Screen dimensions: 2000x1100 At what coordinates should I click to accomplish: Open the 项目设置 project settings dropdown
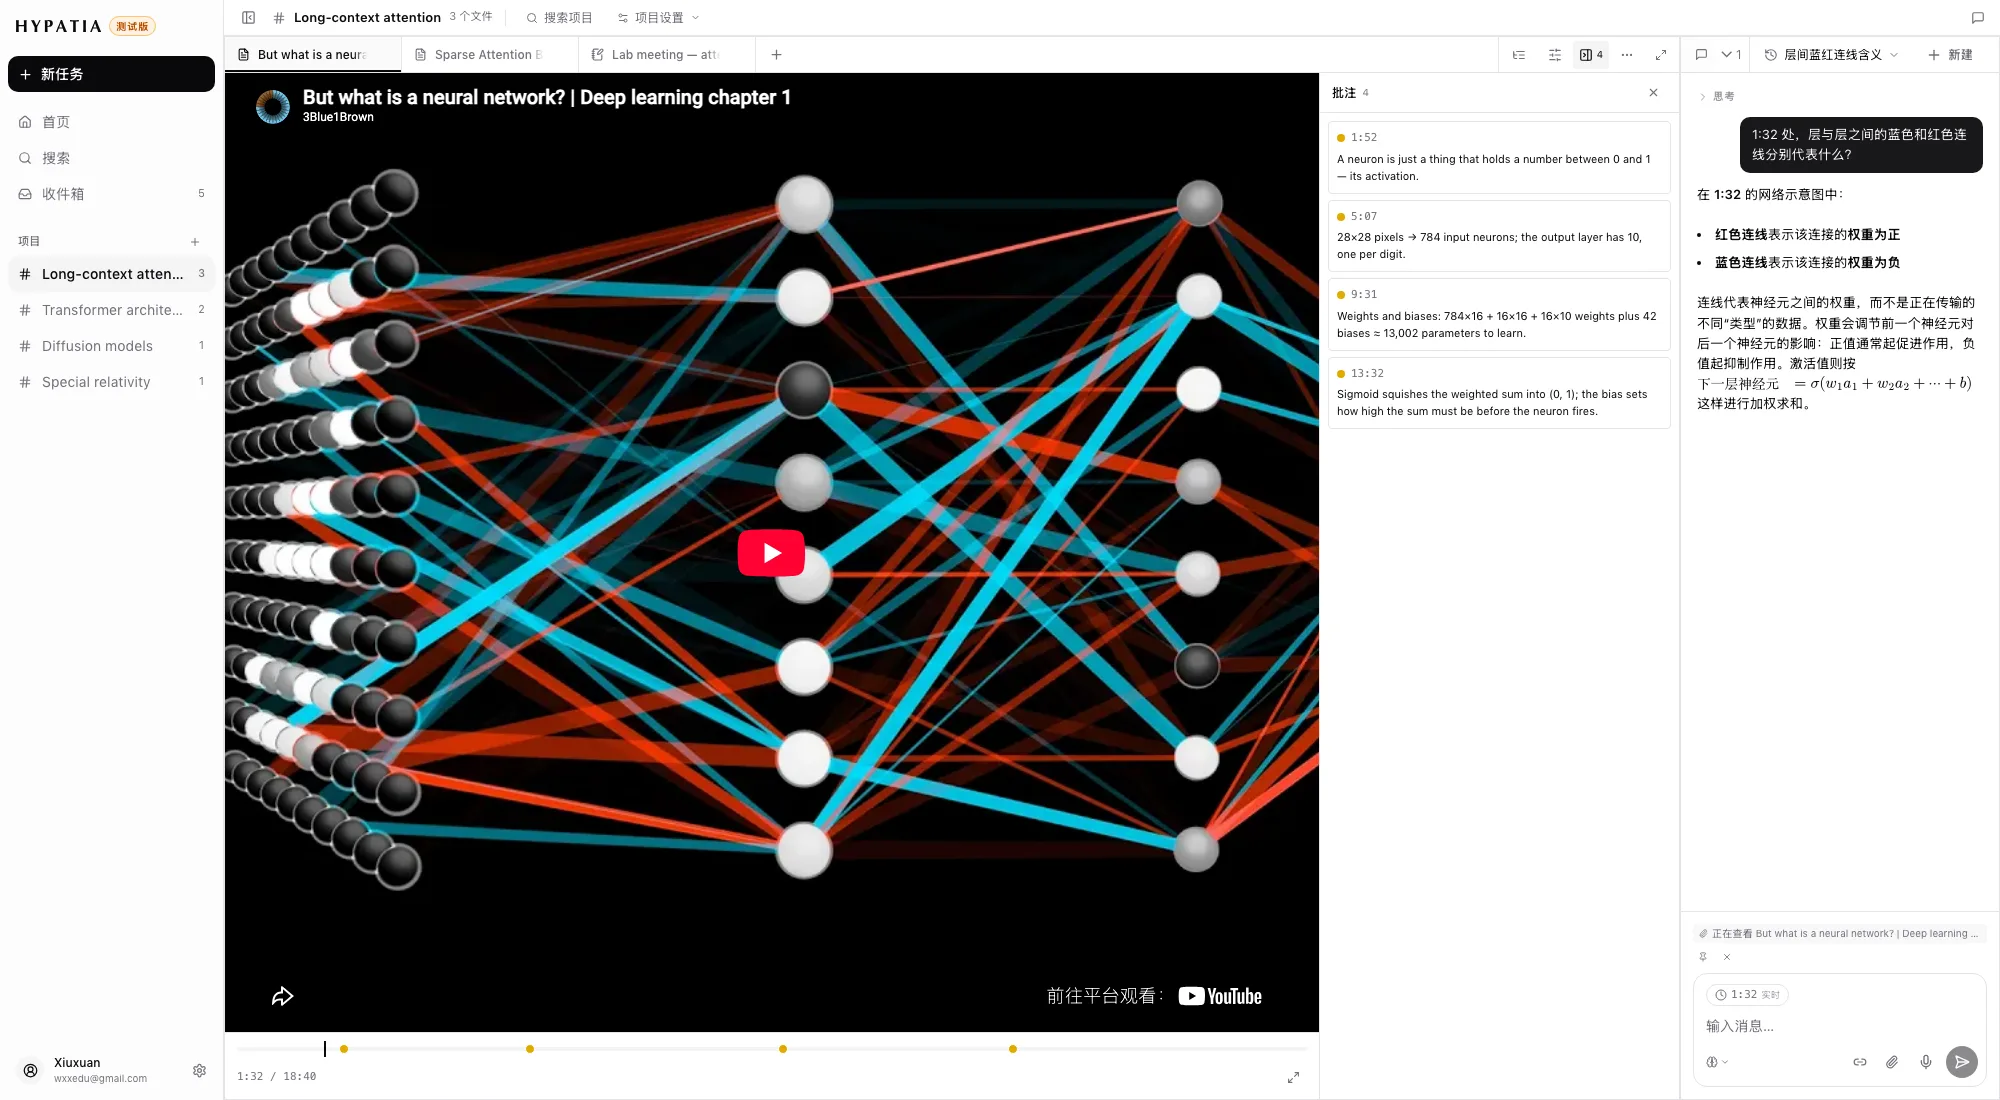tap(658, 18)
